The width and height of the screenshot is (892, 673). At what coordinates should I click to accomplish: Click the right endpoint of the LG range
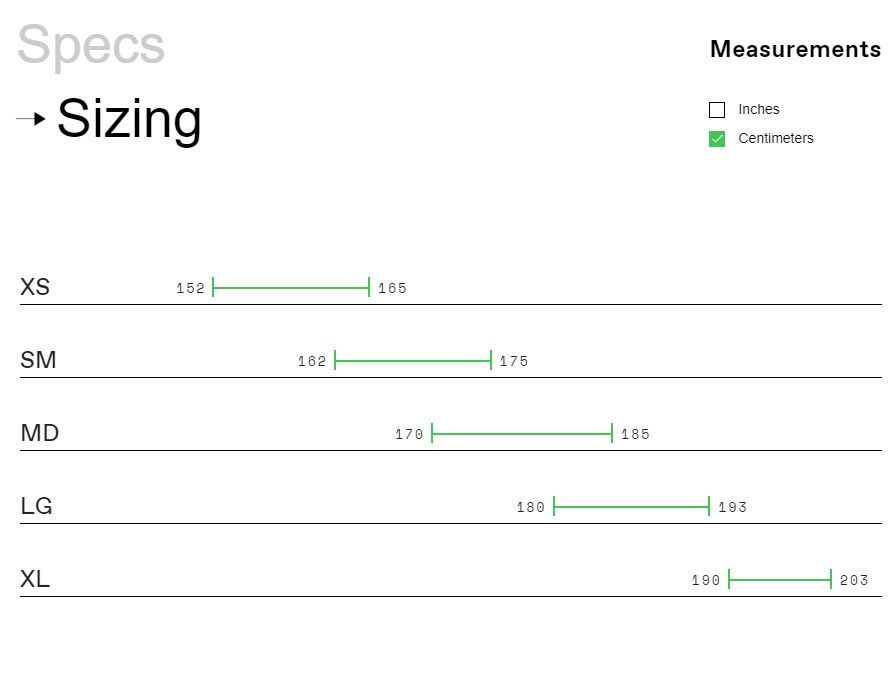[x=707, y=506]
